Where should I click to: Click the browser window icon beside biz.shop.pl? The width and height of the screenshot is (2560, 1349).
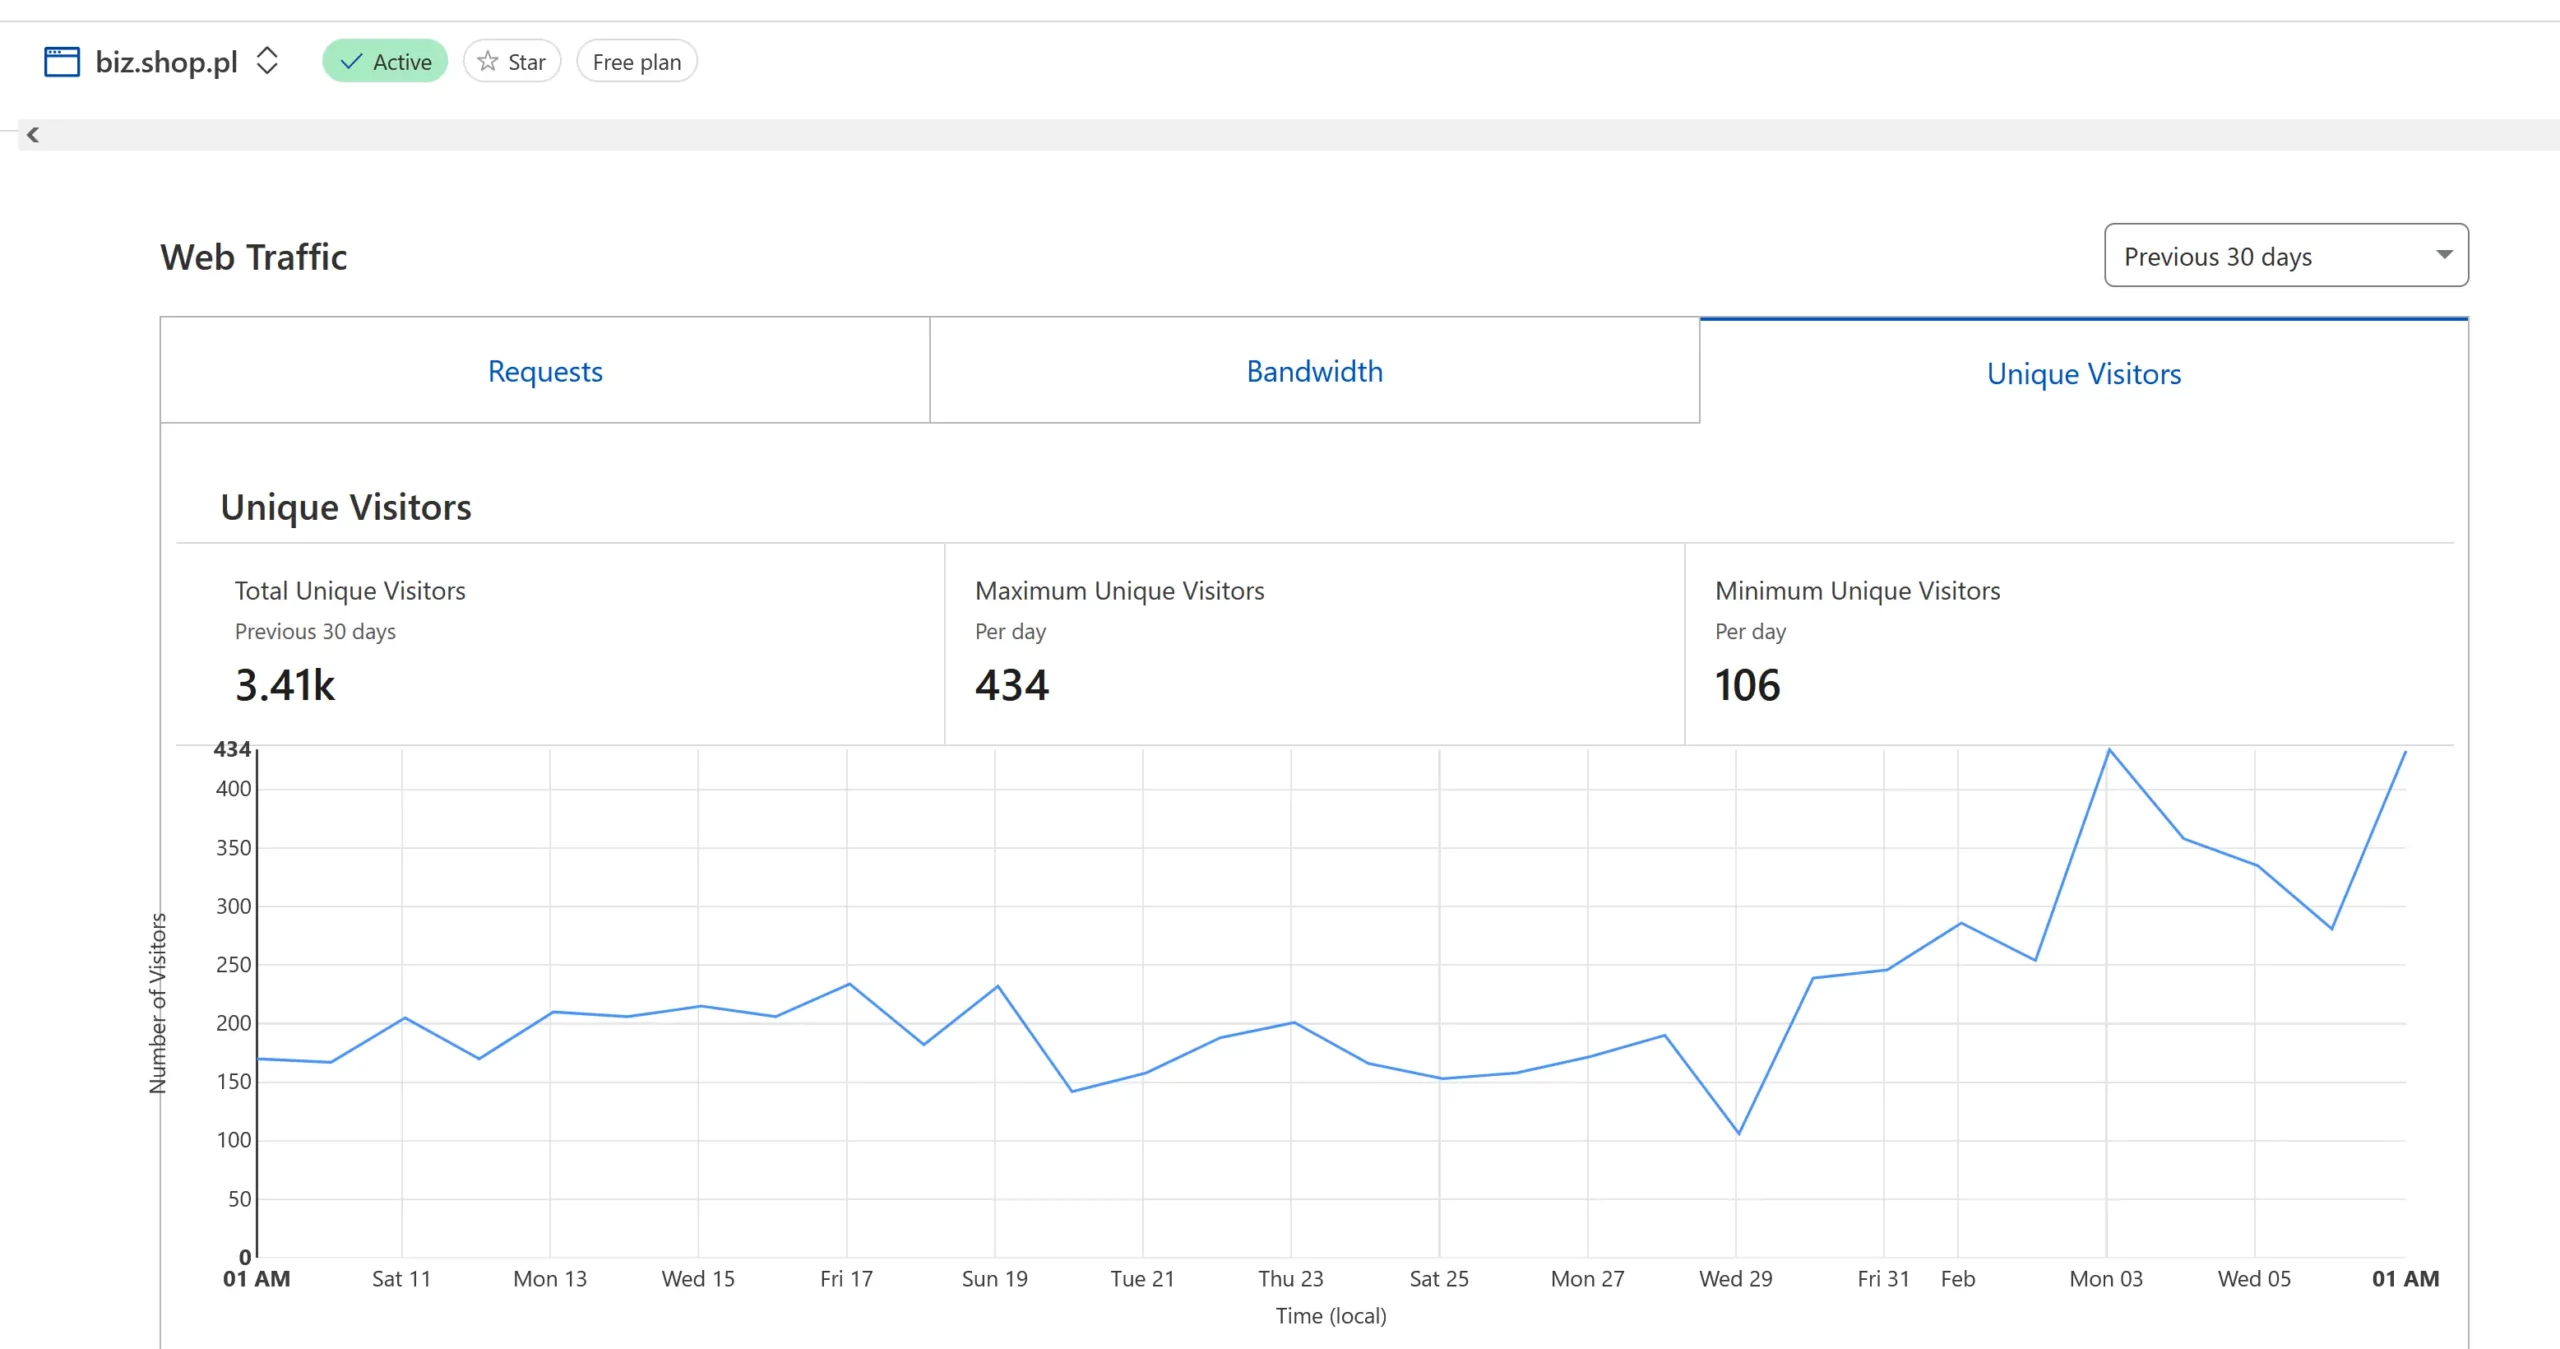[x=61, y=61]
